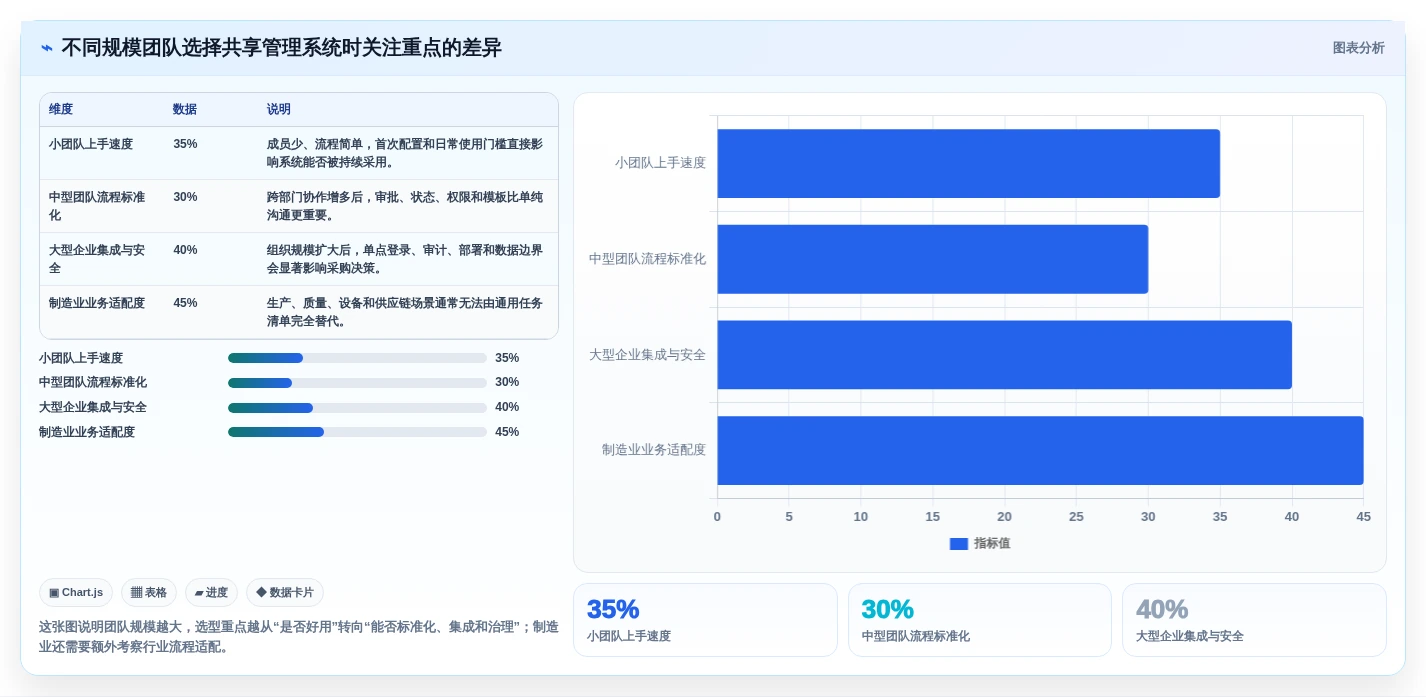Image resolution: width=1426 pixels, height=697 pixels.
Task: Click the 35% value in the table
Action: (x=185, y=144)
